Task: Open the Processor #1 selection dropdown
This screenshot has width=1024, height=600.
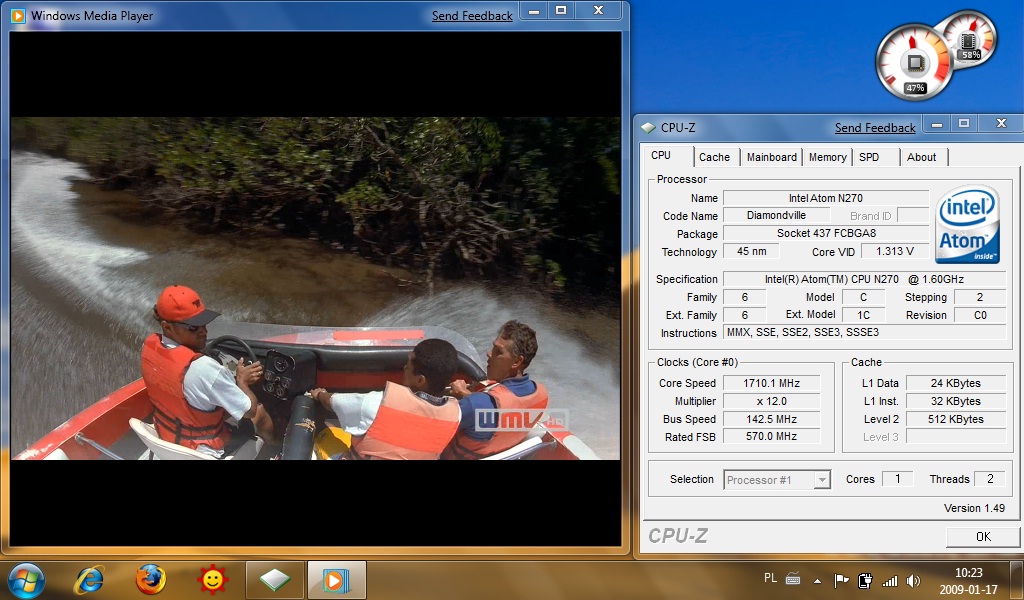Action: pos(777,480)
